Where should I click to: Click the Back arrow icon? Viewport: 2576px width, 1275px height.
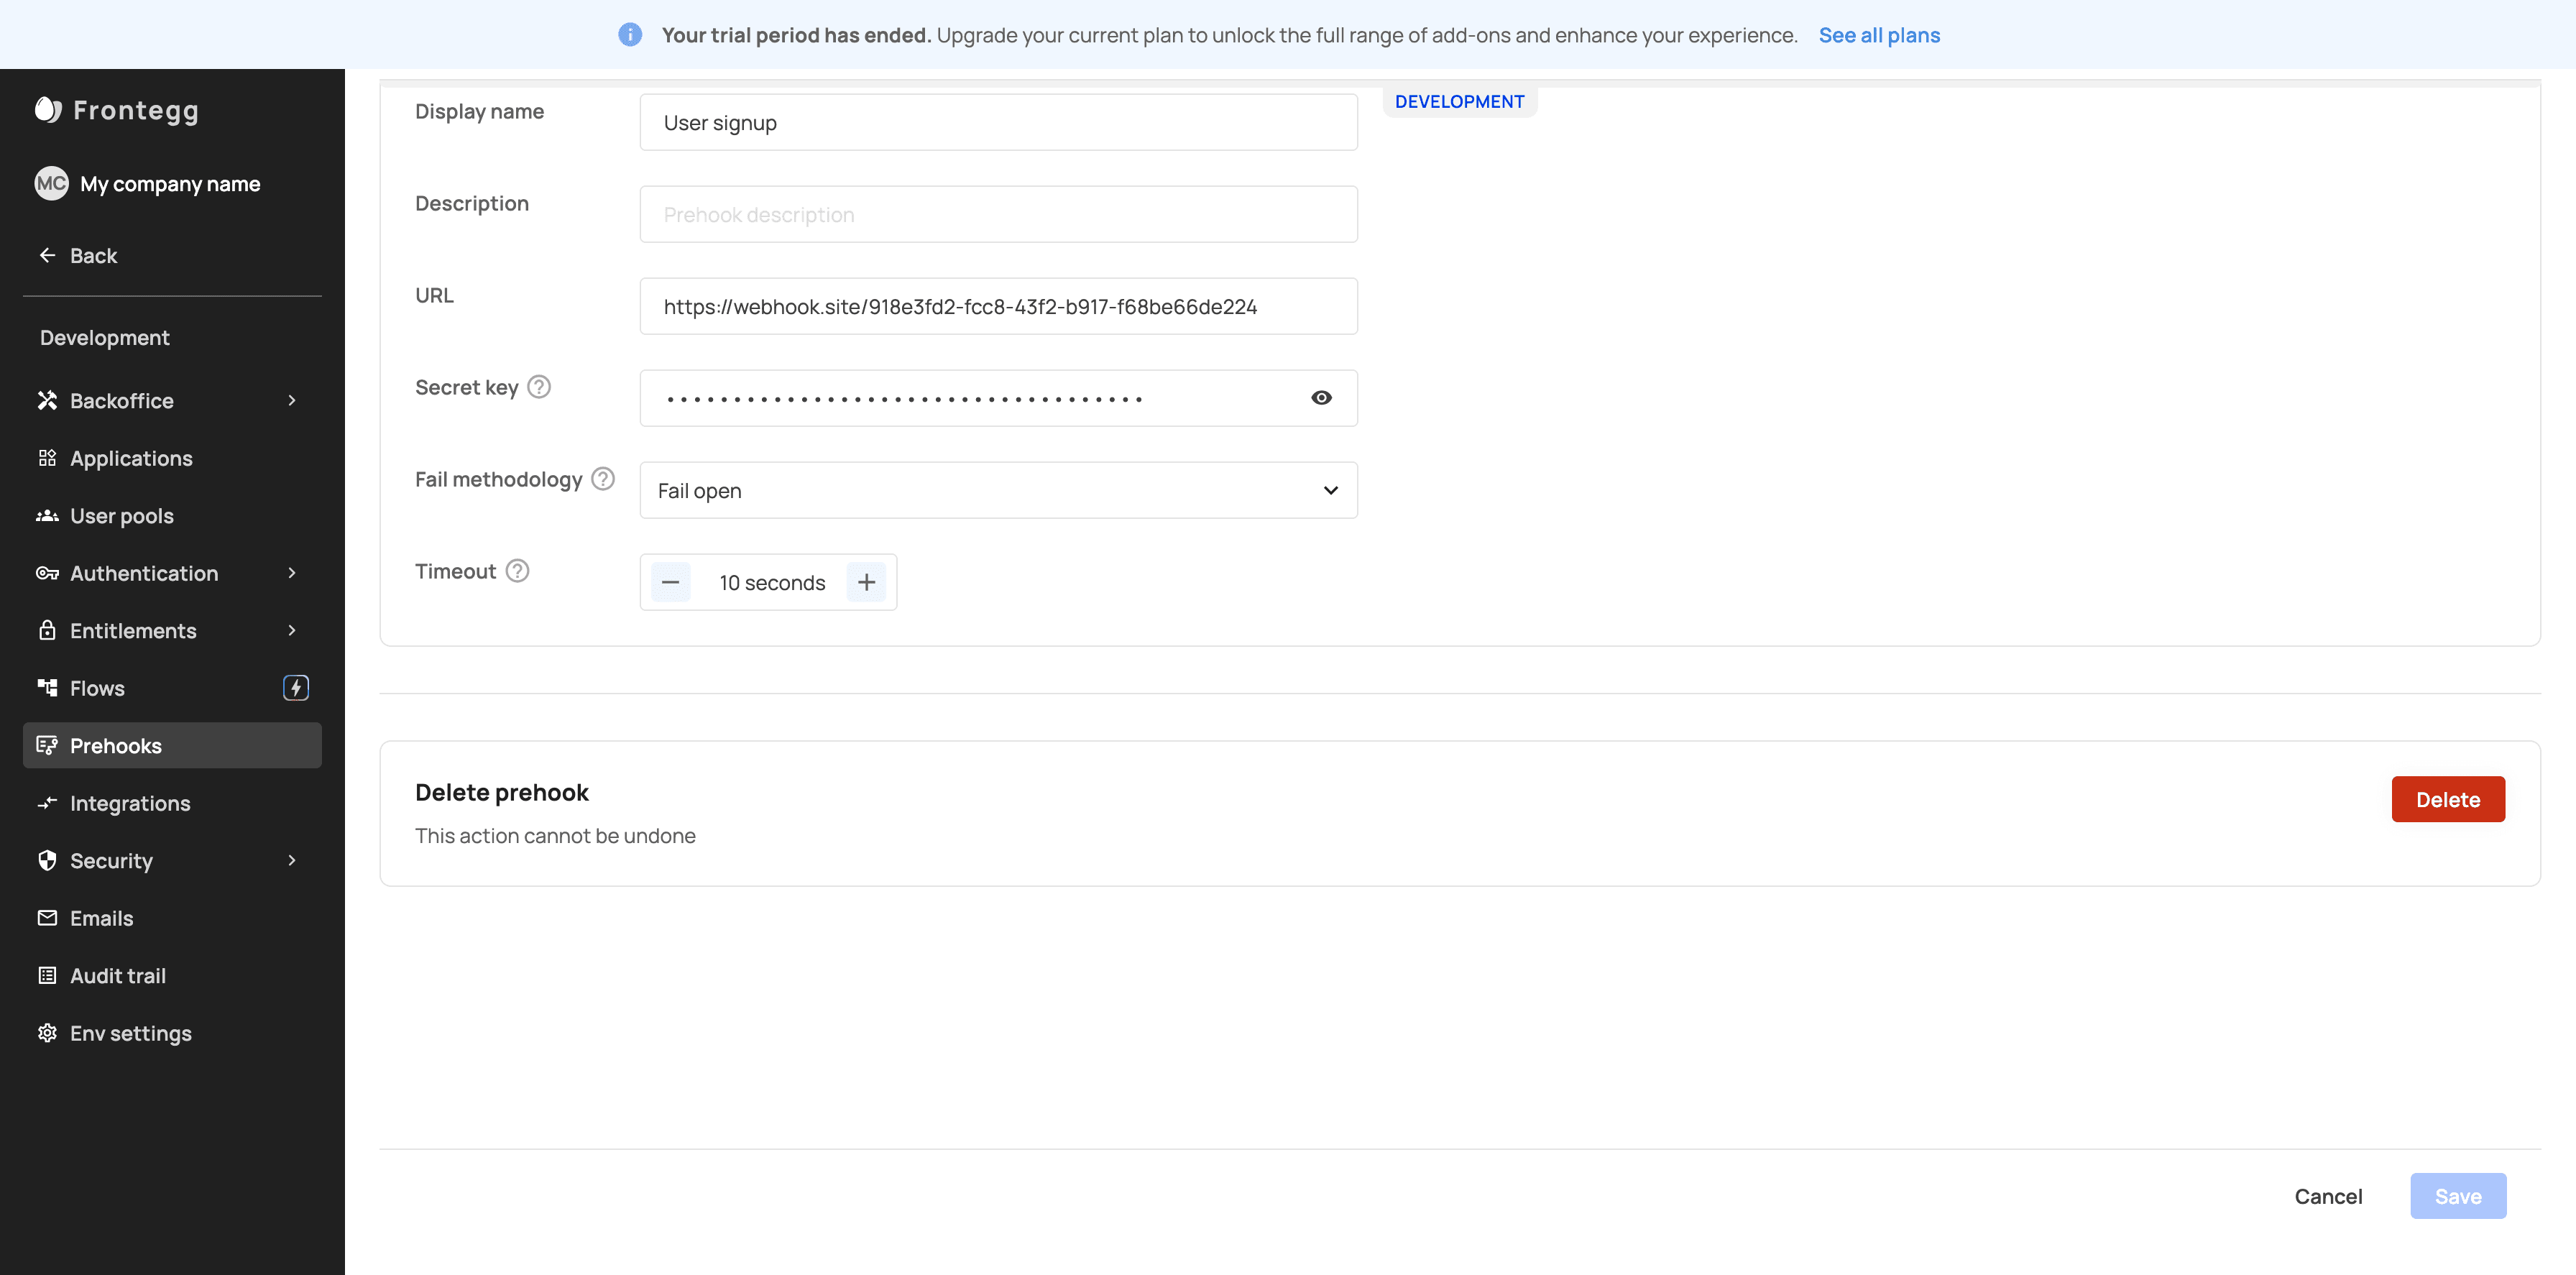coord(47,255)
